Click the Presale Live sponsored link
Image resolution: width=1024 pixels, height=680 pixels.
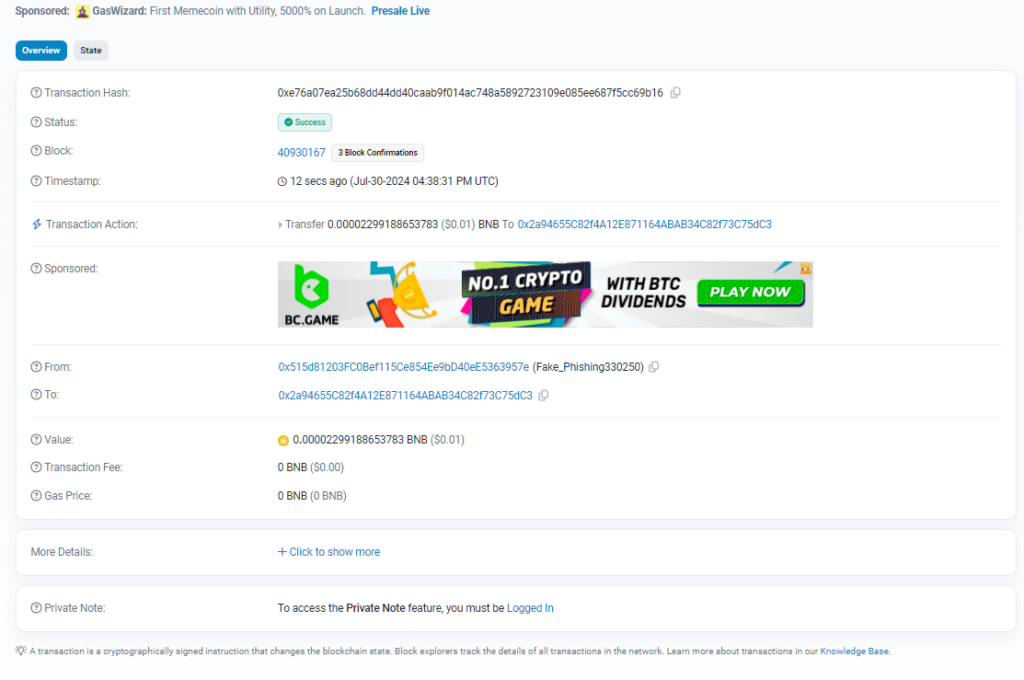[x=400, y=11]
